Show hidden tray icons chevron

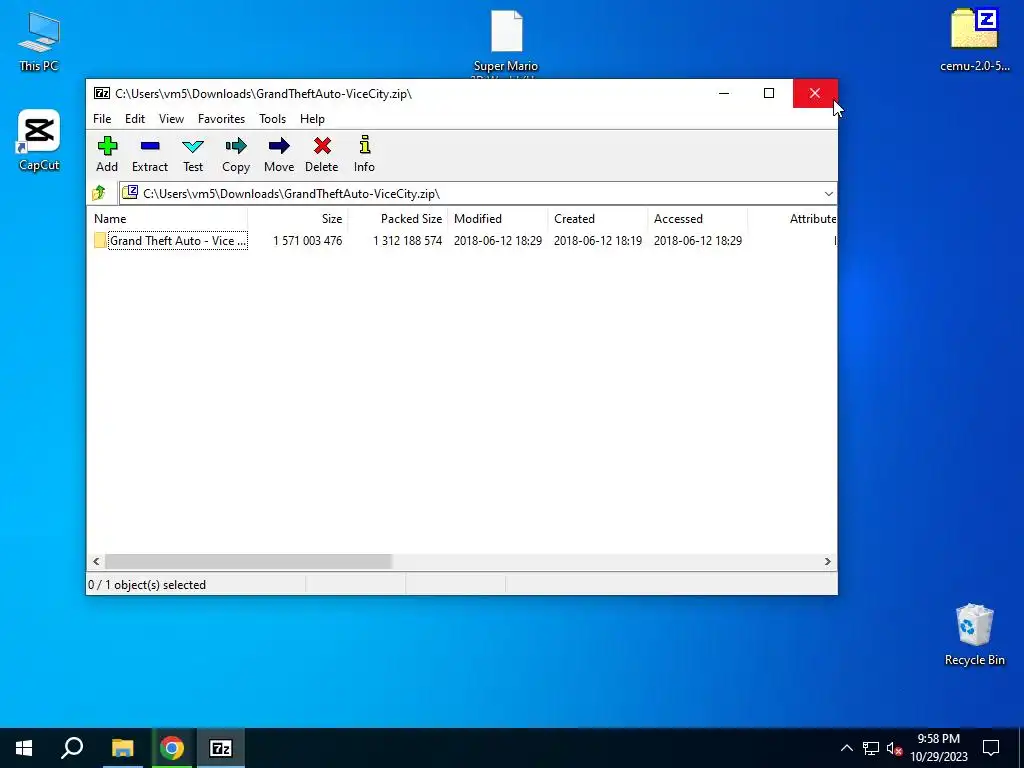846,748
